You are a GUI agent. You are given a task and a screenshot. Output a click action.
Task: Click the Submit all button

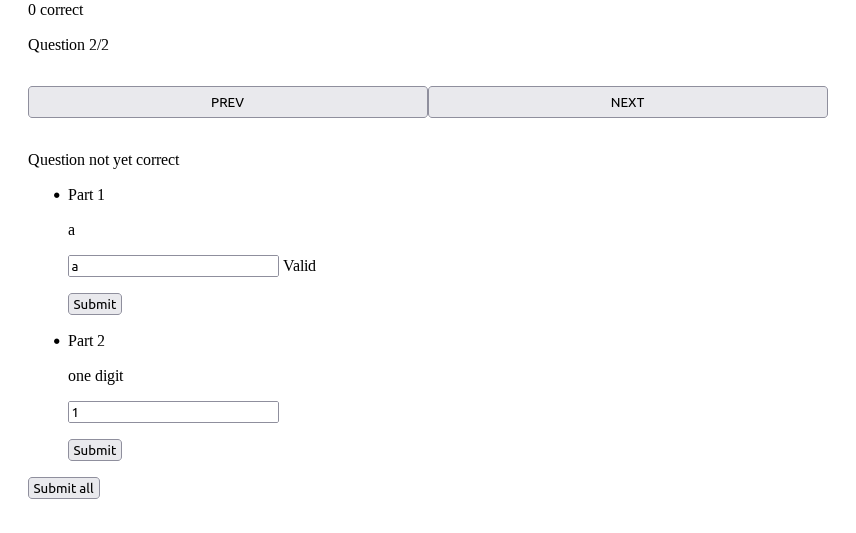63,488
